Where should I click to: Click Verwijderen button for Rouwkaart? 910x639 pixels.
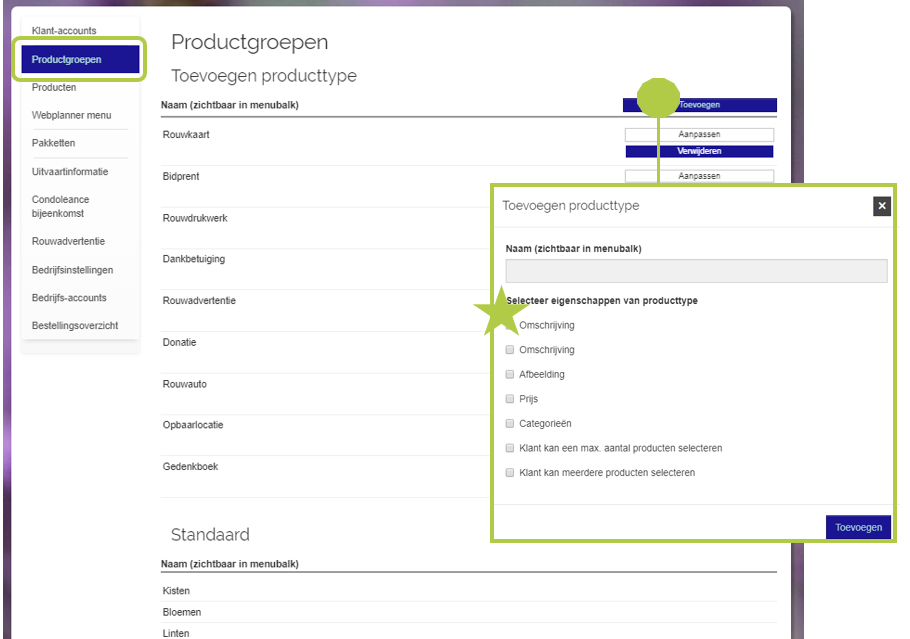(x=699, y=151)
